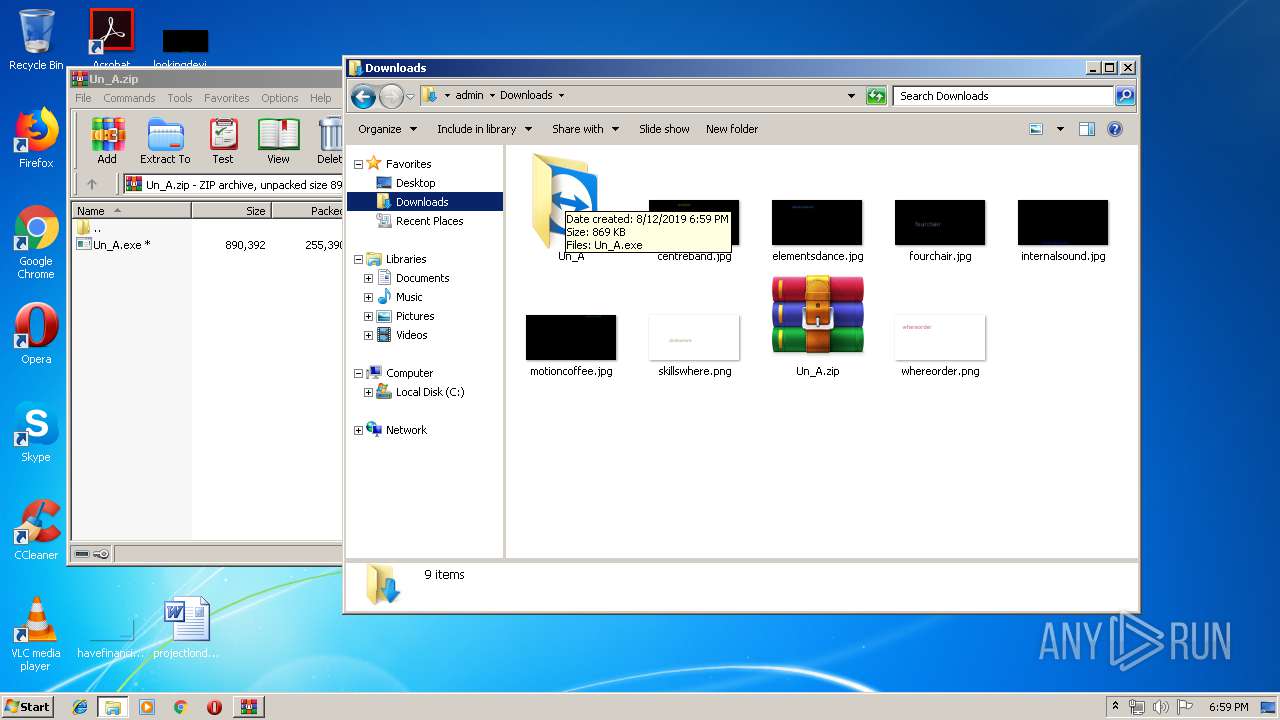
Task: Select Network in the navigation pane
Action: tap(406, 430)
